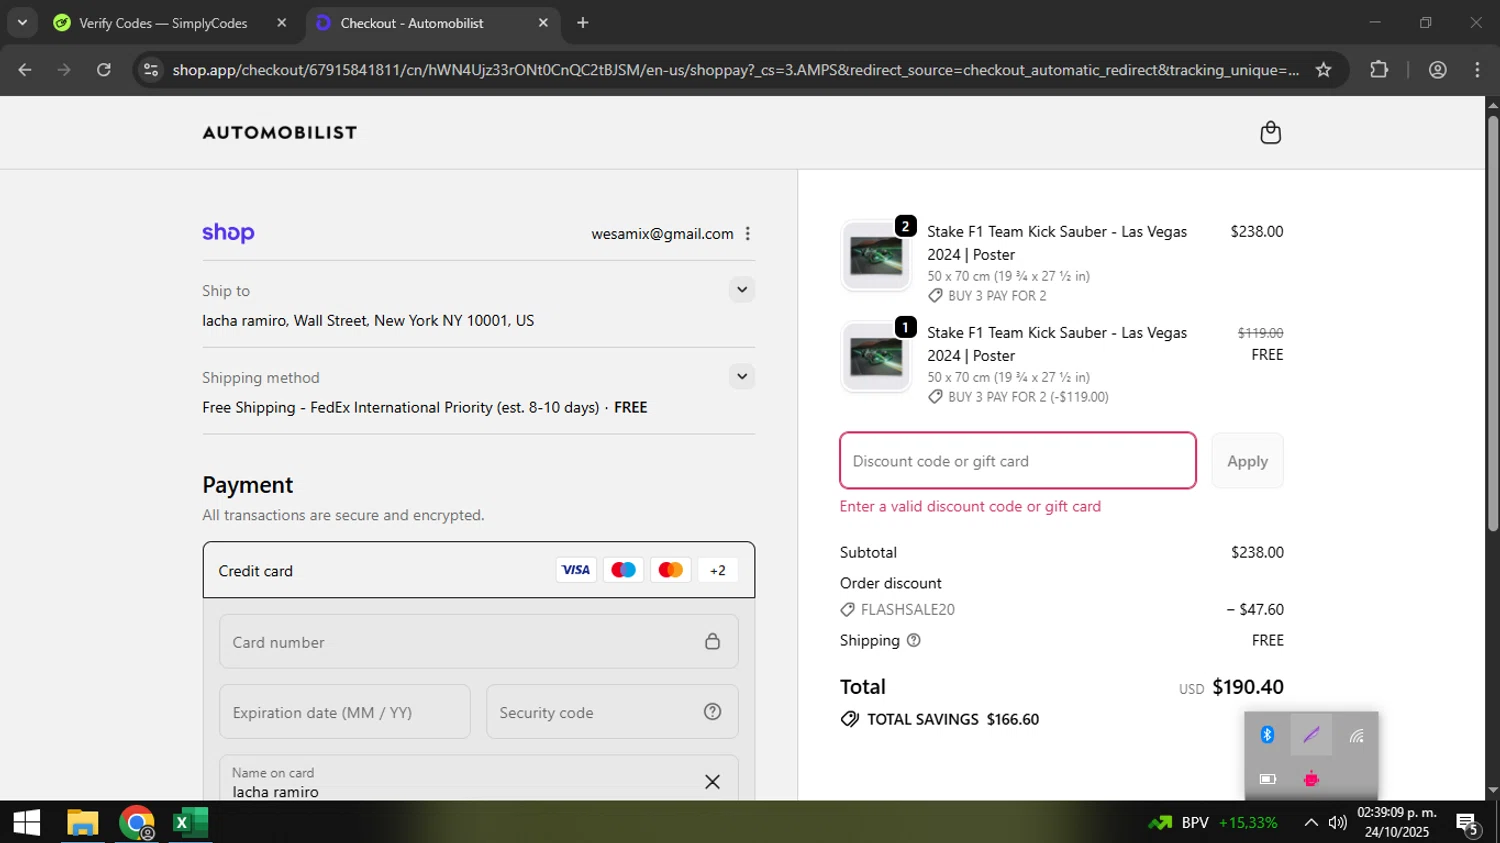Screen dimensions: 1500x843
Task: View site information icon in address bar
Action: (151, 69)
